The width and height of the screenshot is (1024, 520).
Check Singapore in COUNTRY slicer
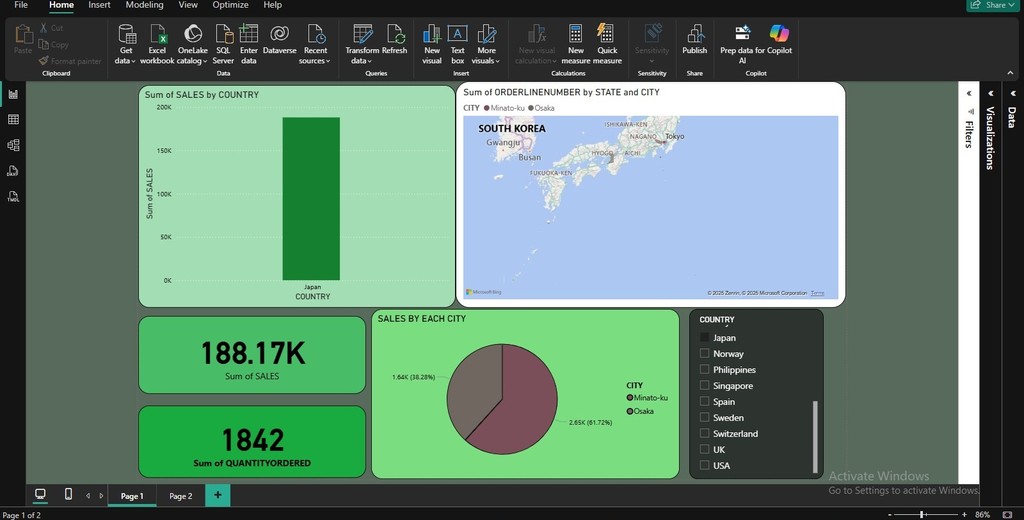click(x=705, y=385)
